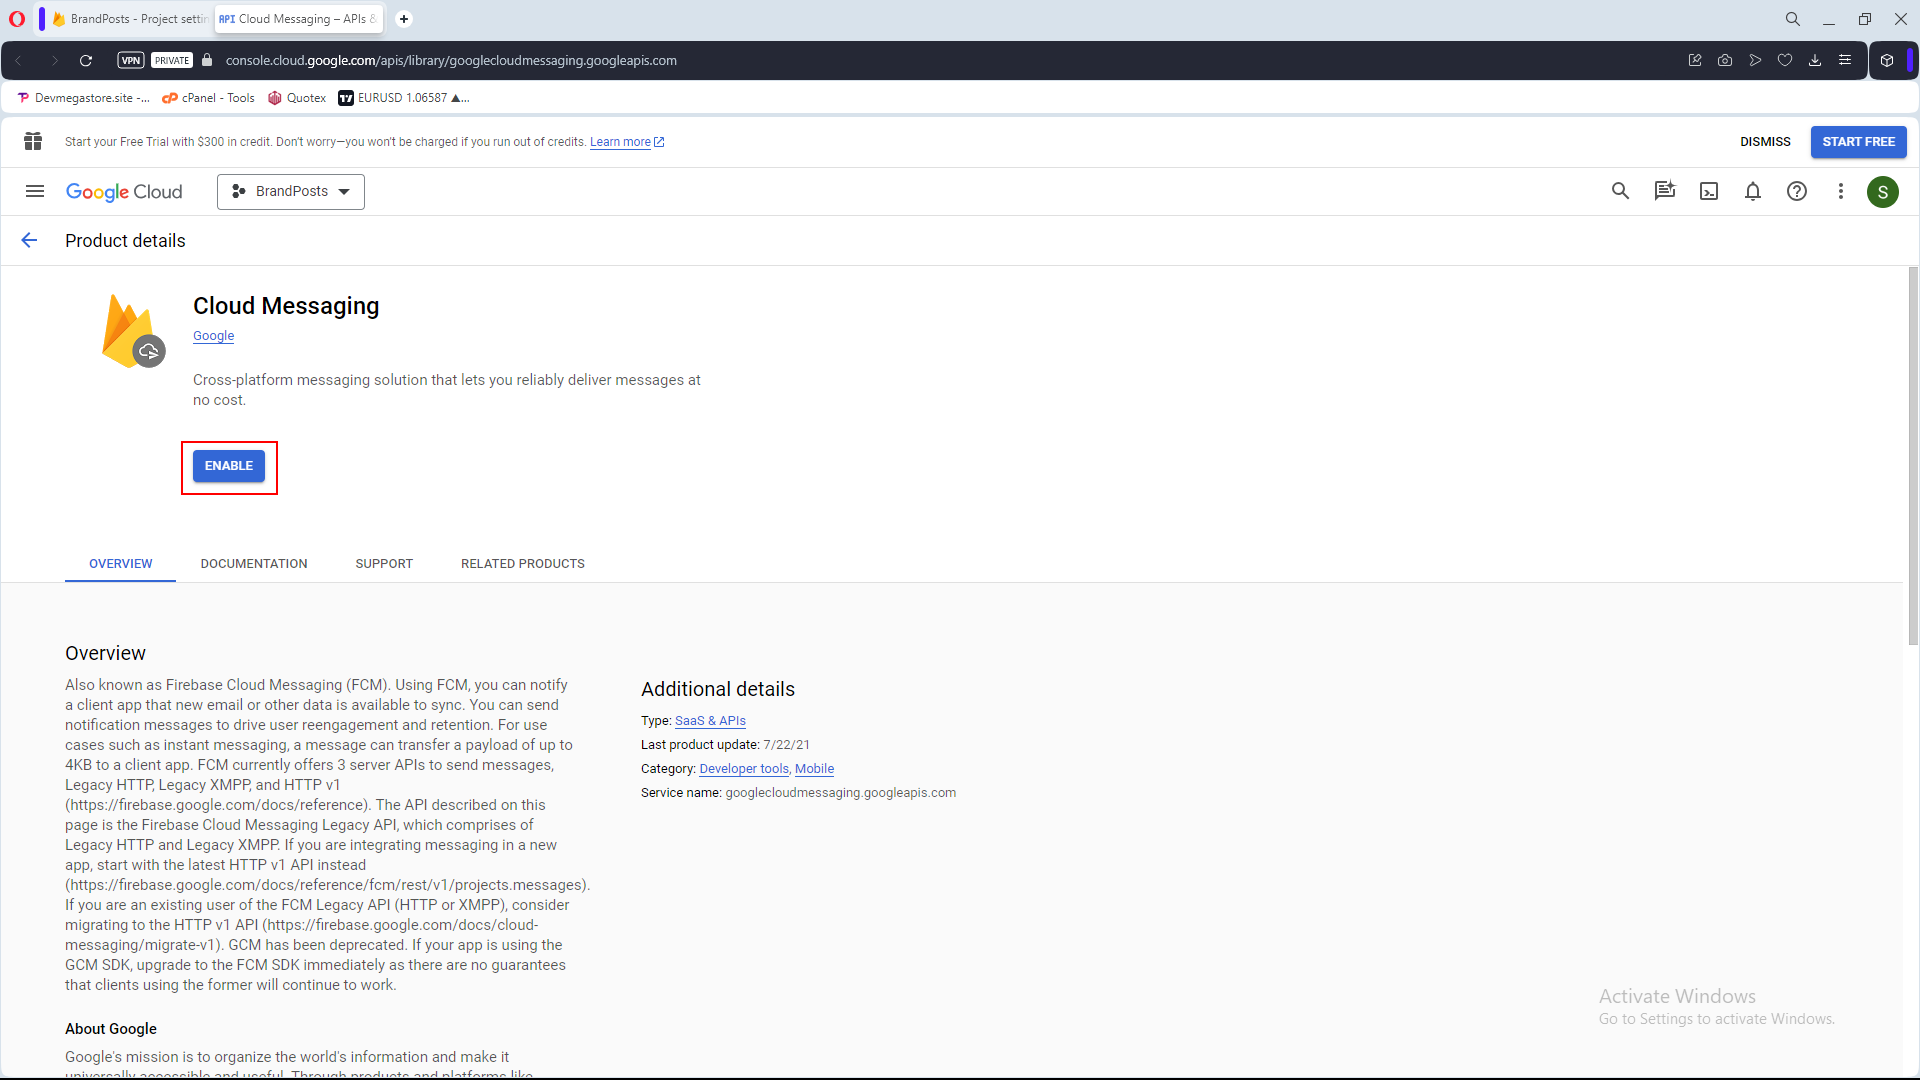
Task: Open the three-dot settings and utilities menu
Action: (x=1840, y=191)
